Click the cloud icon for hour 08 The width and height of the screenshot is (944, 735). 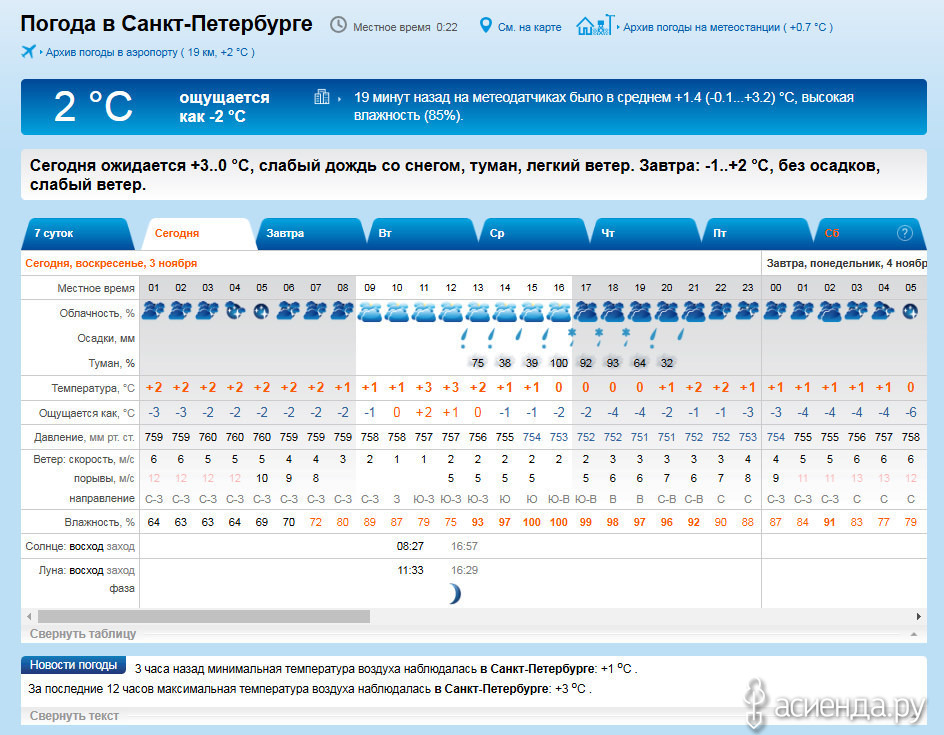(x=343, y=311)
